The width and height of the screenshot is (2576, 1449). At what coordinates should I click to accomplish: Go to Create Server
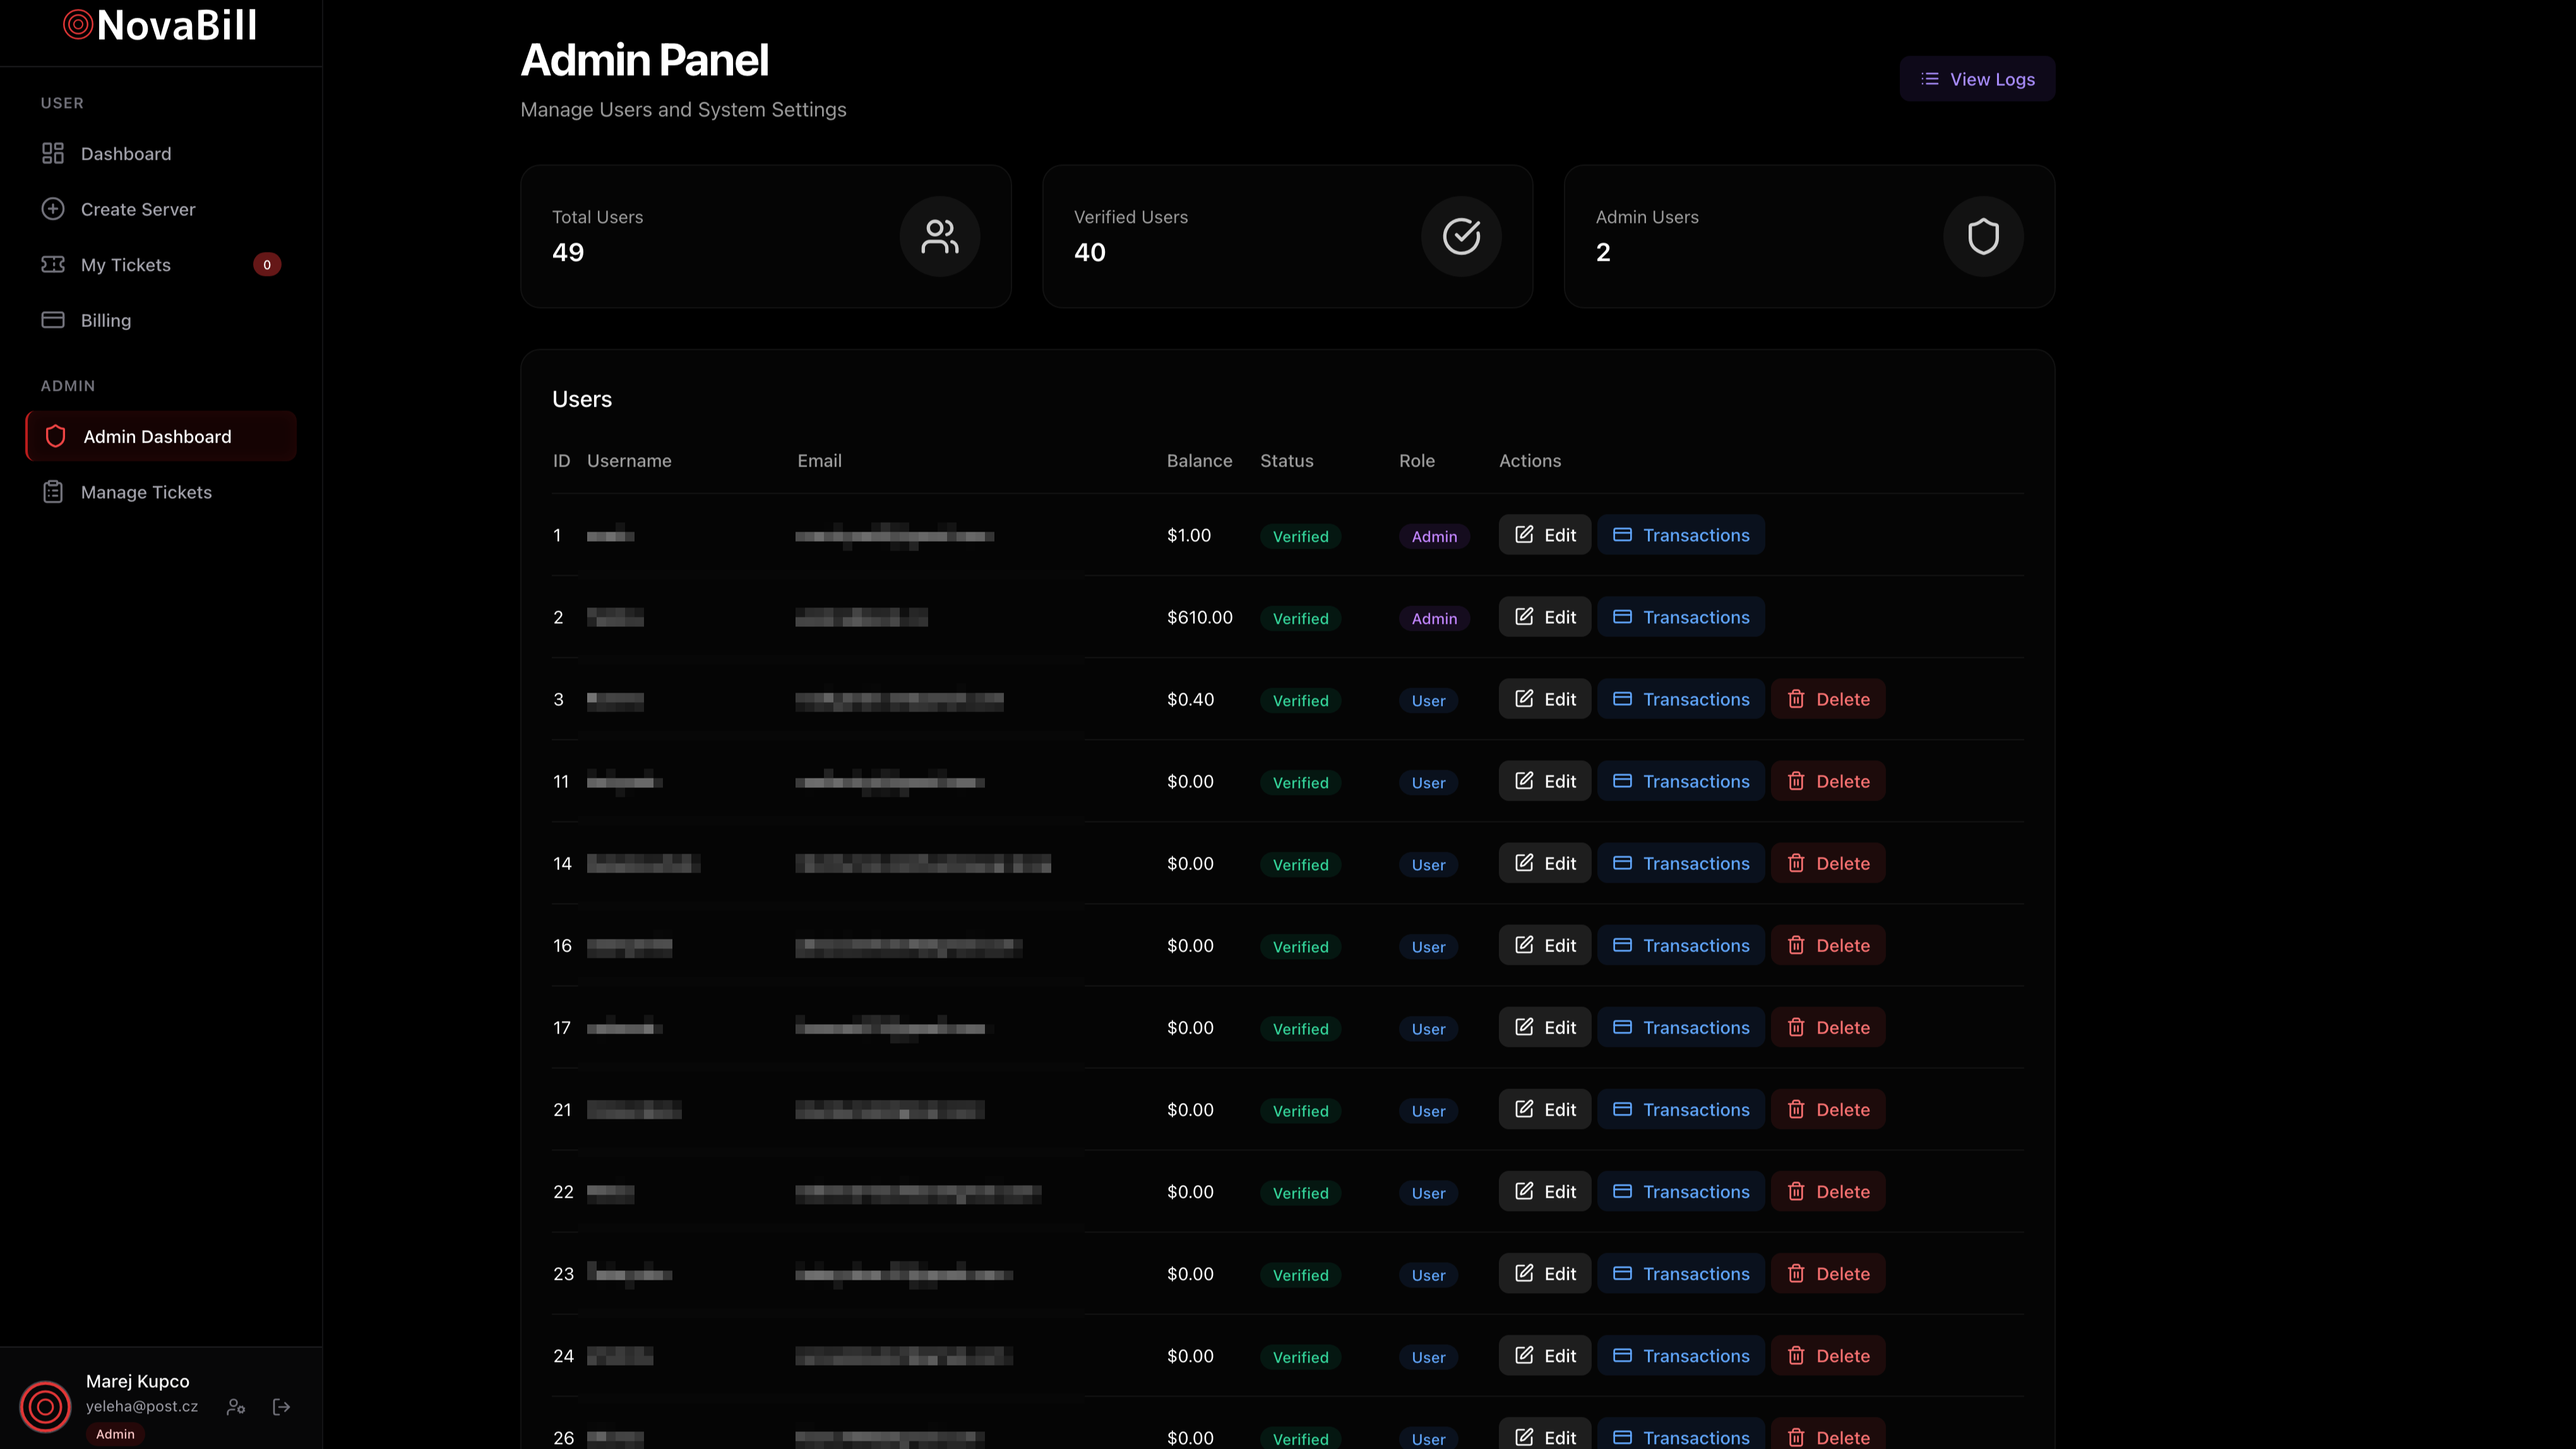[x=138, y=209]
